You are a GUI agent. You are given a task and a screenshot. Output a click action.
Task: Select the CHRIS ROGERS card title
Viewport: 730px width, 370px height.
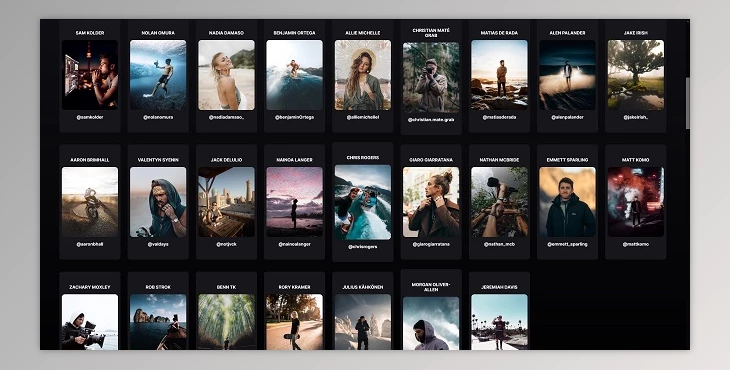point(363,157)
